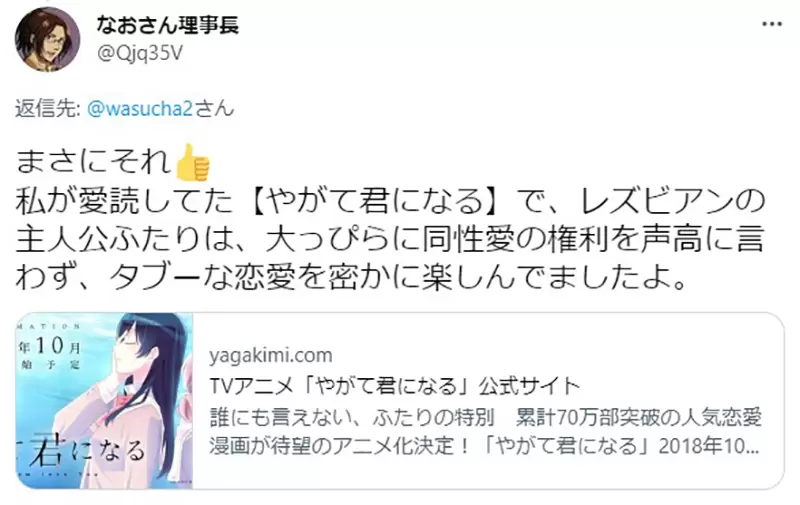Open TVアニメ「やがて君になる」公式サイト card title
The height and width of the screenshot is (505, 800).
(395, 386)
